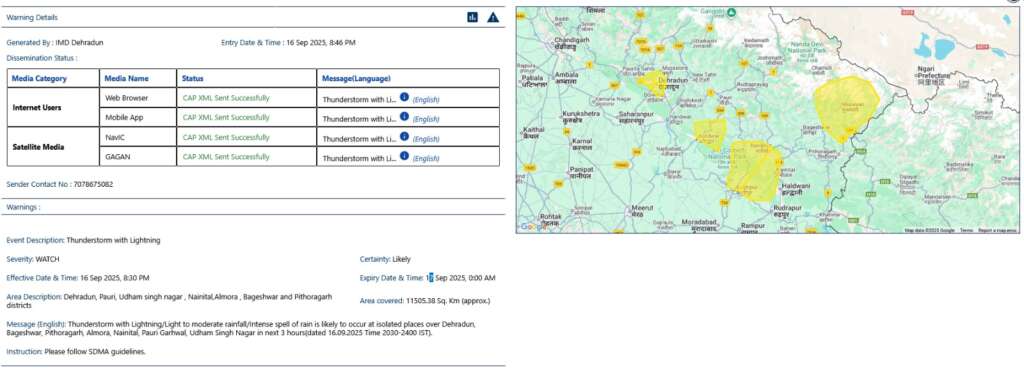Open the bar chart statistics icon
The image size is (1024, 373).
click(x=473, y=17)
